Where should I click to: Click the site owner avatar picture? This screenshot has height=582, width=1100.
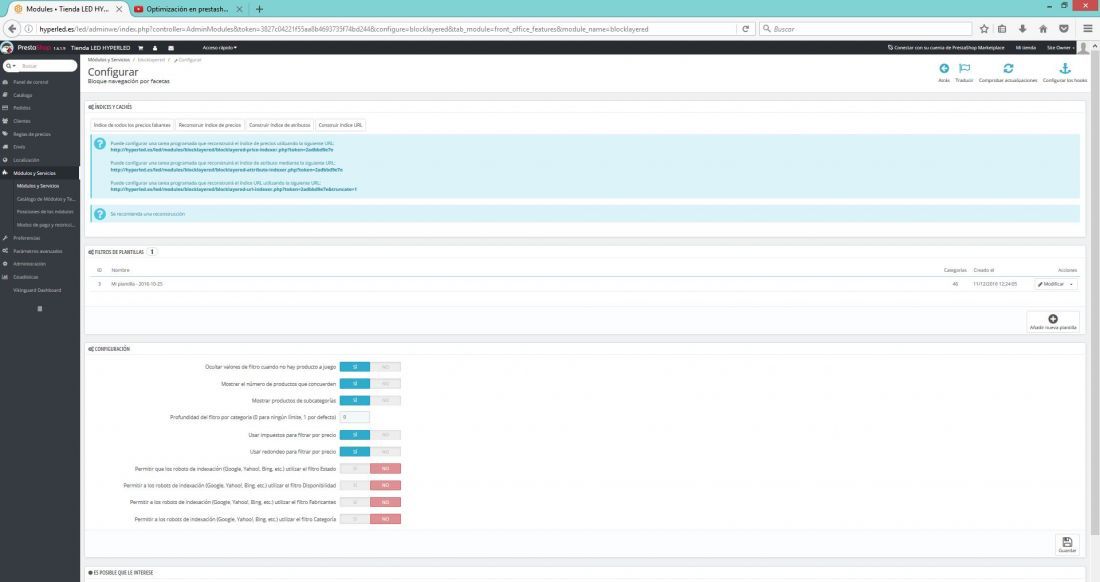pos(1083,48)
